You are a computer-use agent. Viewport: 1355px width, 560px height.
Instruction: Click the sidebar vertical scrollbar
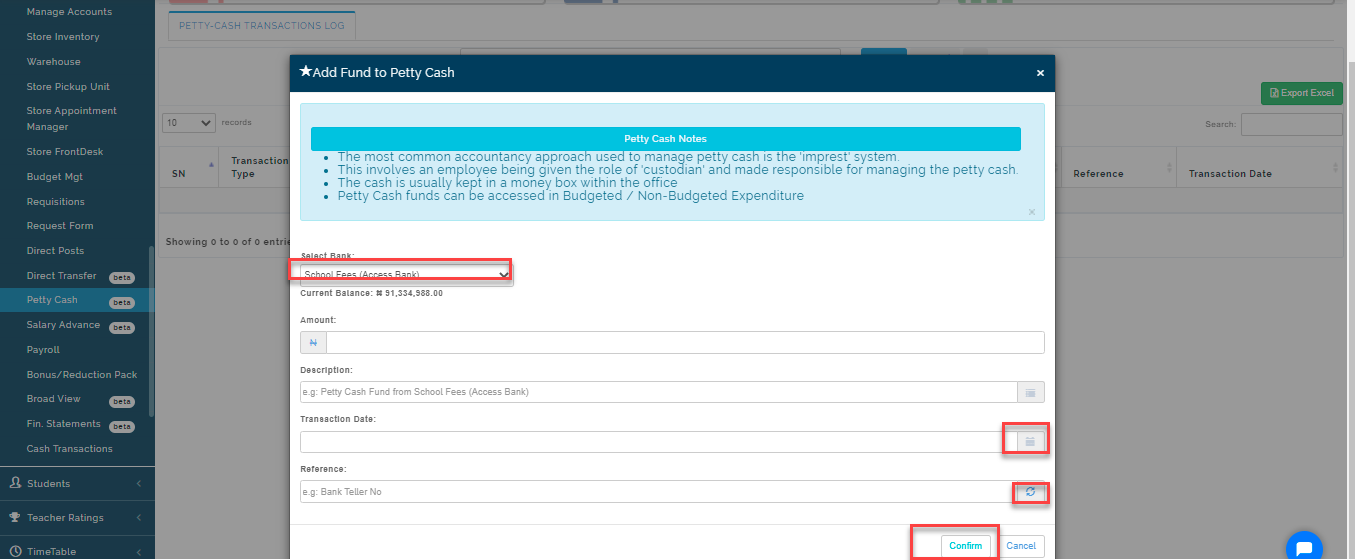click(152, 330)
